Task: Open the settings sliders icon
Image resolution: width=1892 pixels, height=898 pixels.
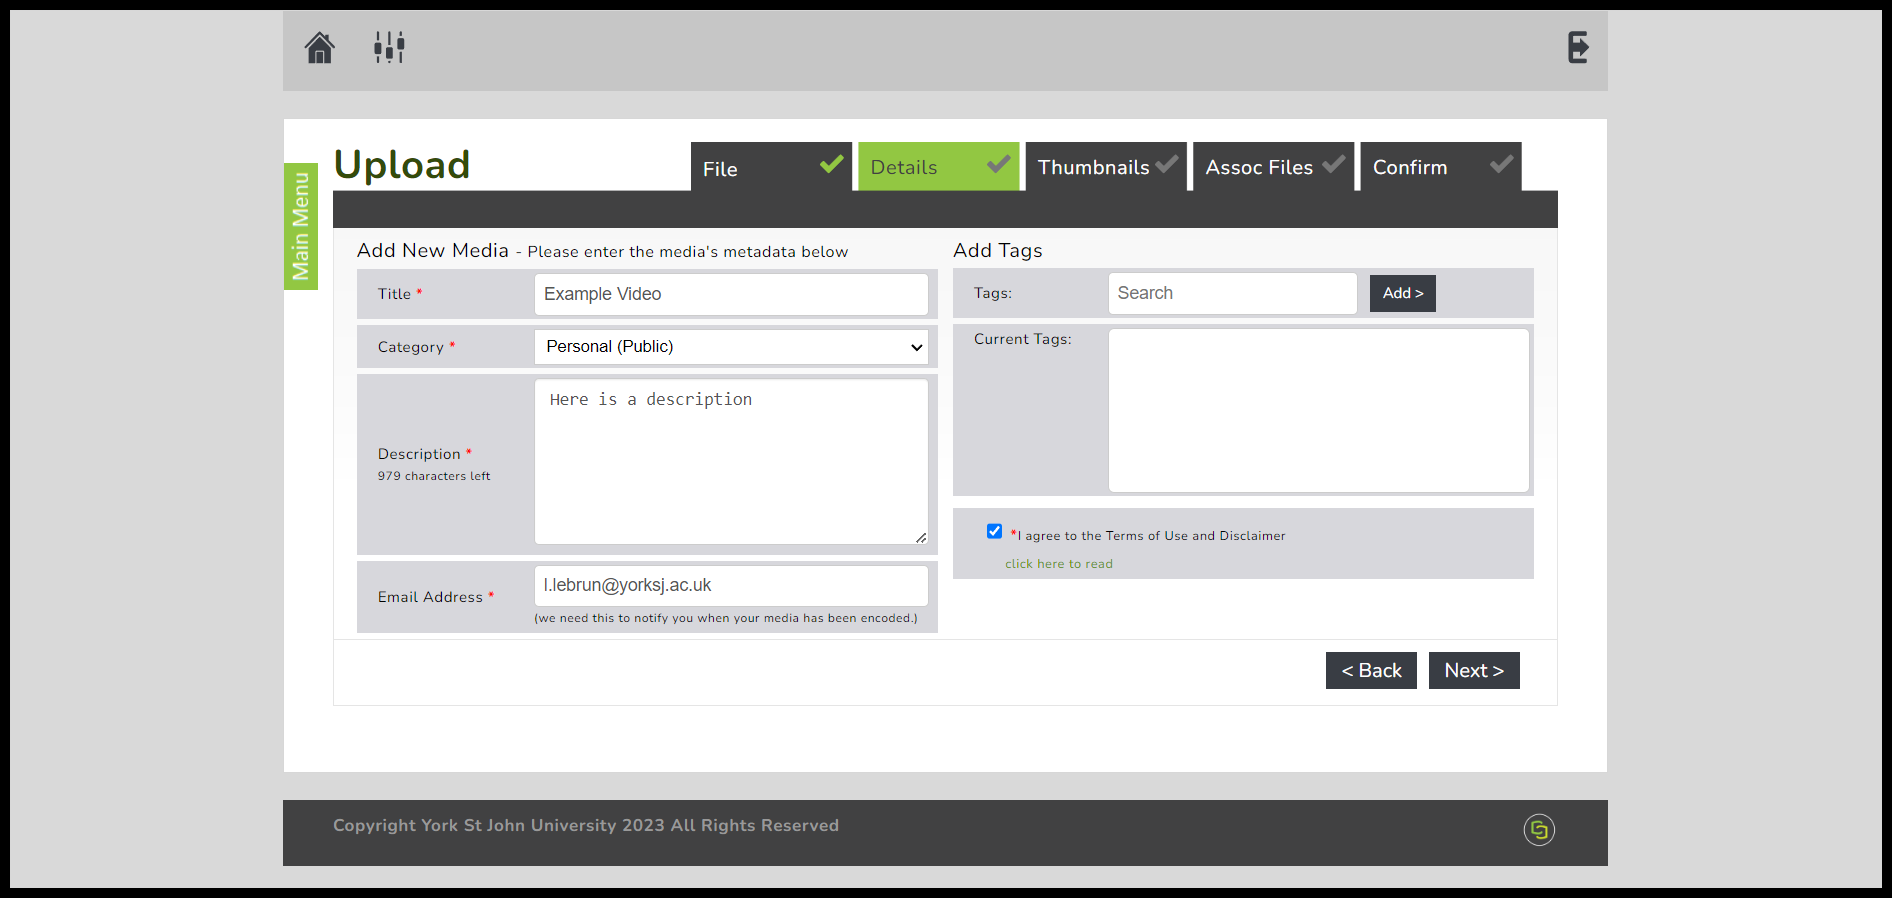Action: 389,47
